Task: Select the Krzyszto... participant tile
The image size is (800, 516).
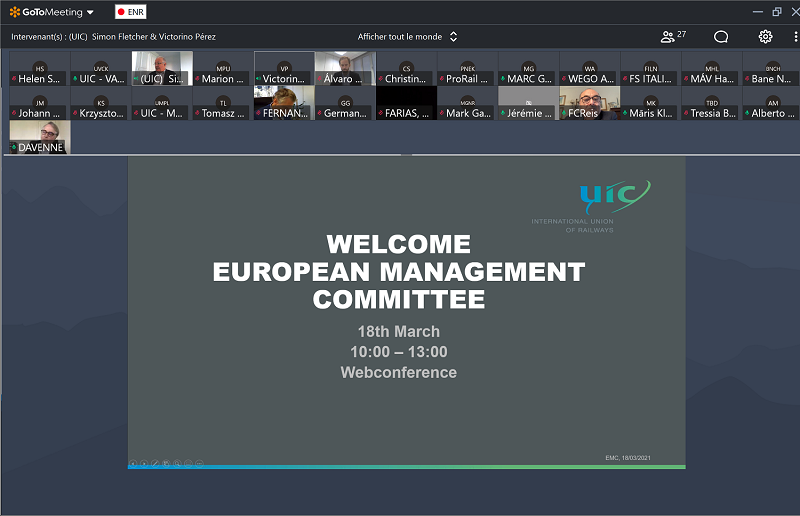Action: point(101,103)
